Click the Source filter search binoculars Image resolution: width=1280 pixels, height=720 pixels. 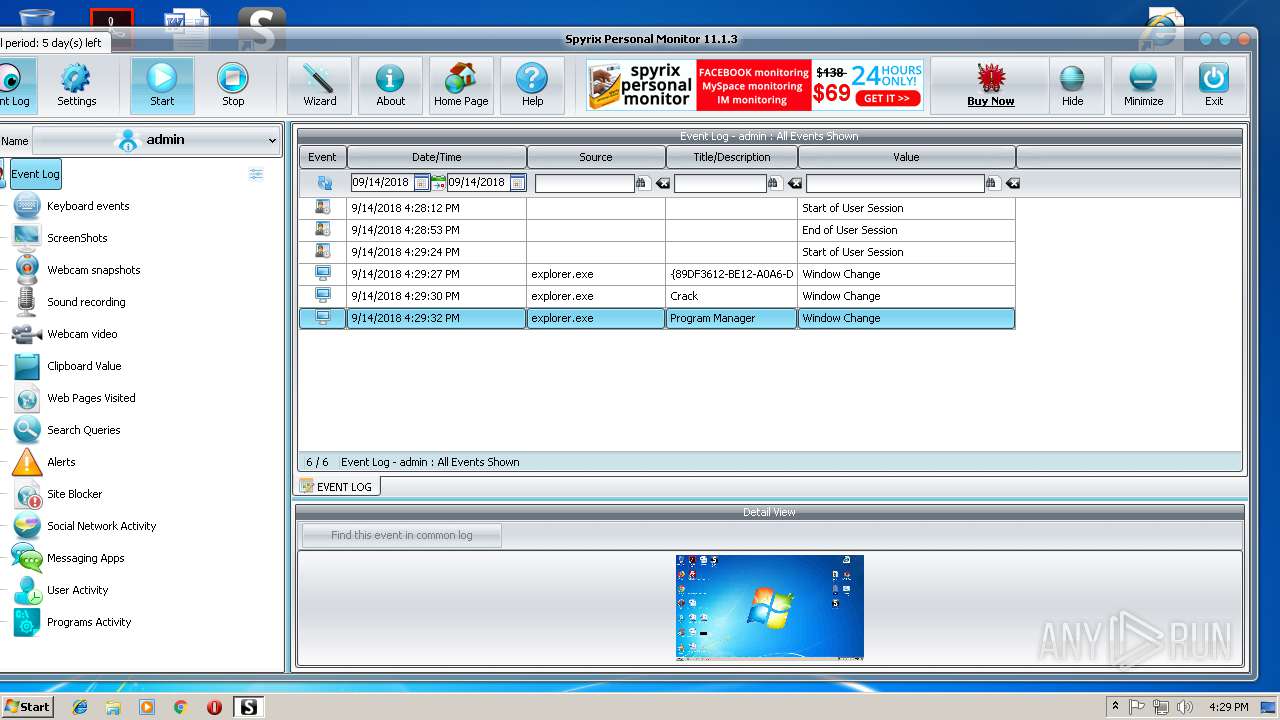(642, 183)
